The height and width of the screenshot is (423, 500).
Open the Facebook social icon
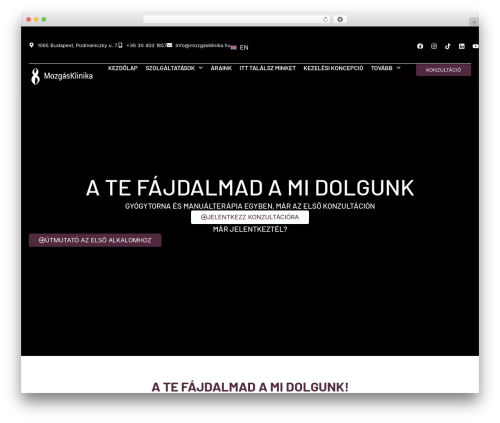[x=420, y=46]
